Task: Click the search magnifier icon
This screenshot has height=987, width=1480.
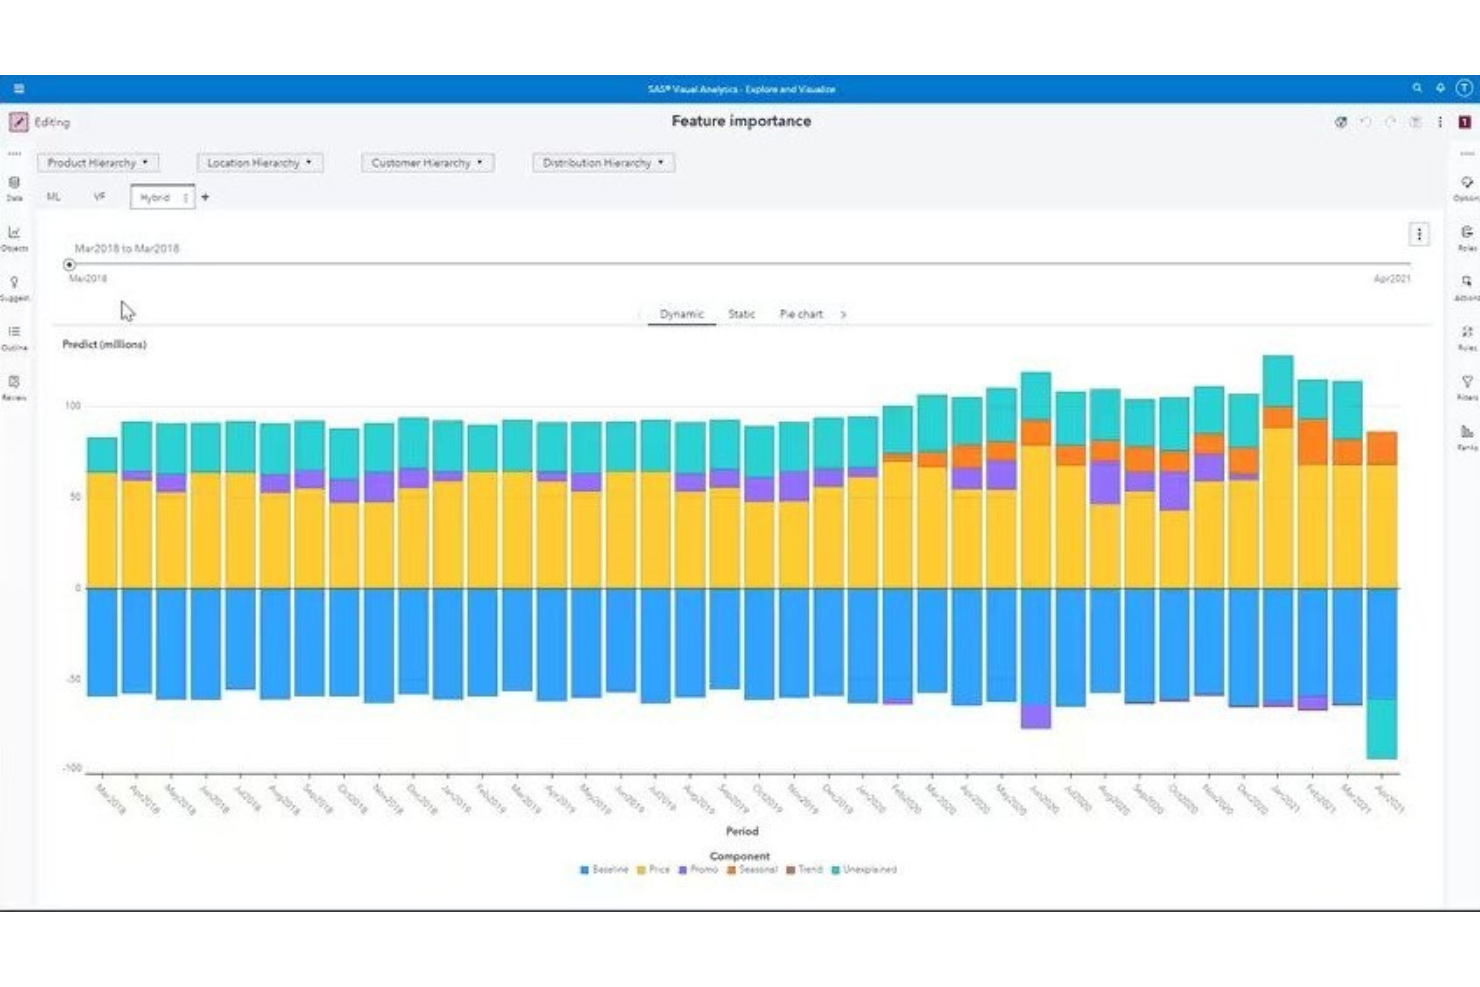Action: 1417,88
